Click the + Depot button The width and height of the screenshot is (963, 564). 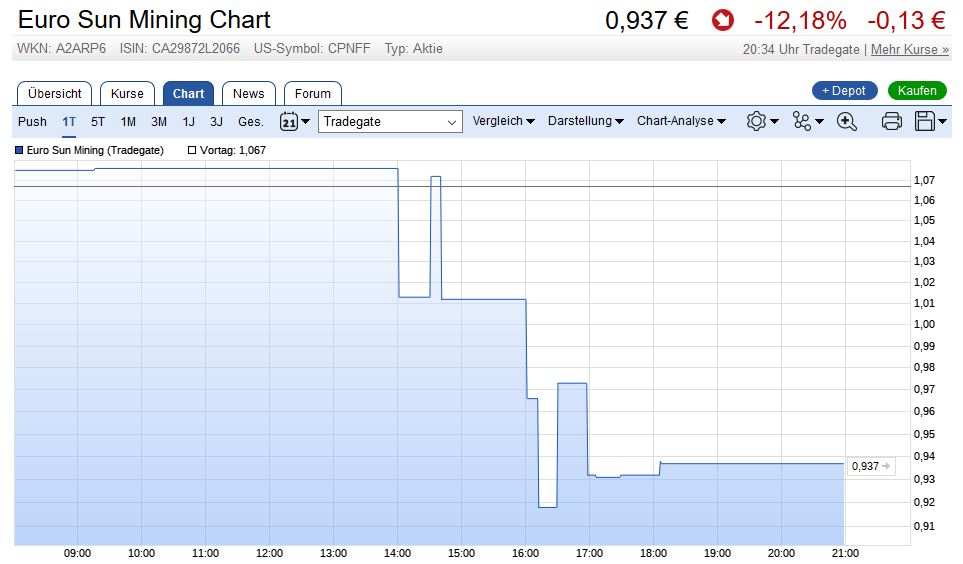[x=844, y=91]
